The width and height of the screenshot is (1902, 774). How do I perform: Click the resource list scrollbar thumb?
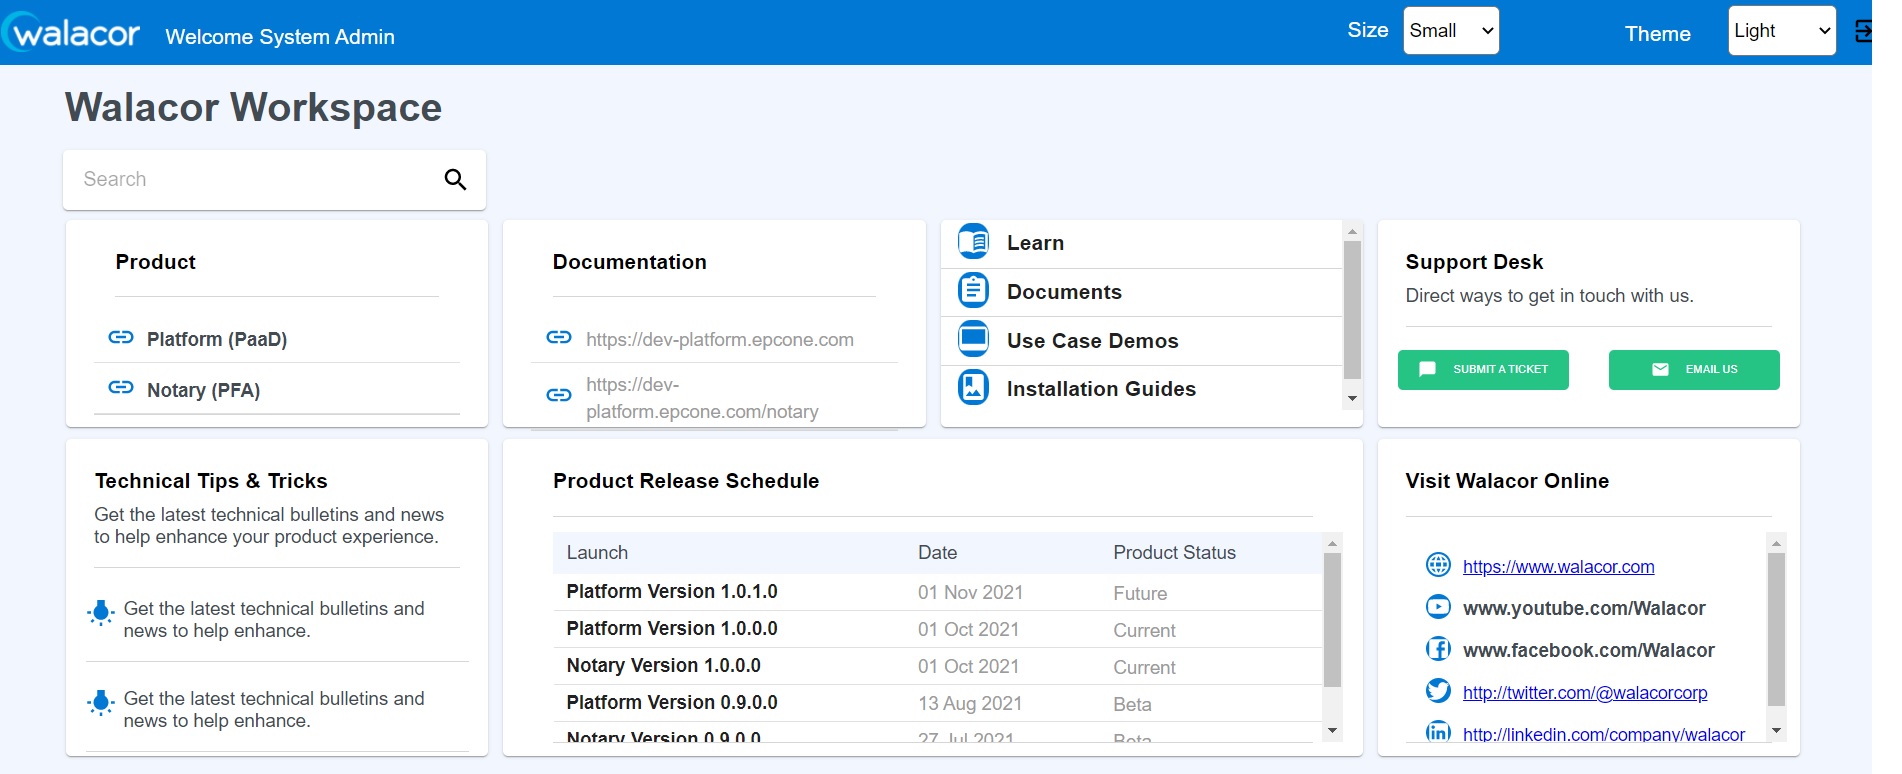(1352, 310)
